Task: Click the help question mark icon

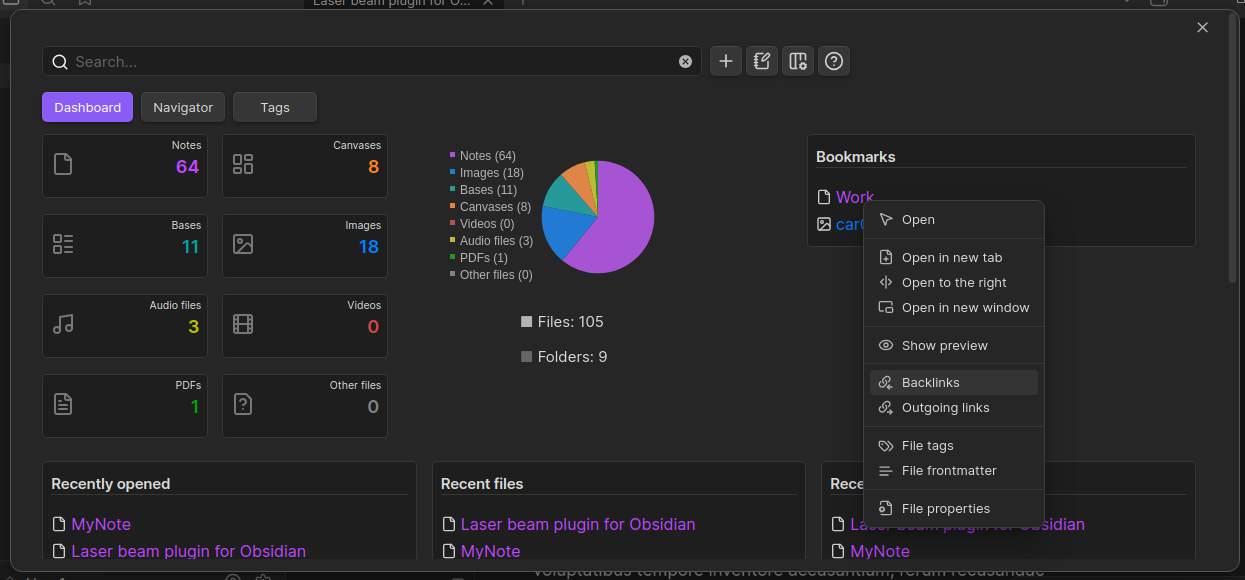Action: pos(833,61)
